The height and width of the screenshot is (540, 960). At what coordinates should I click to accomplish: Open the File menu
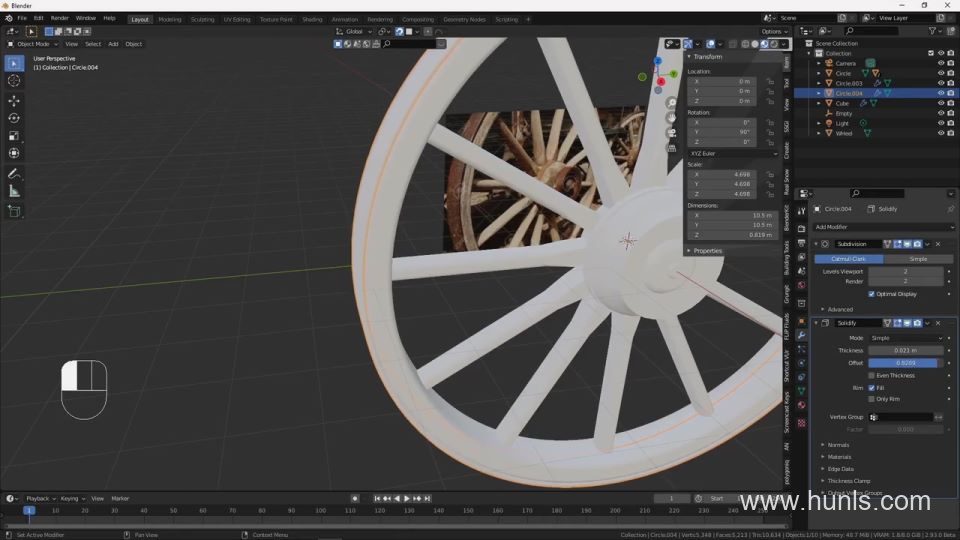coord(22,18)
